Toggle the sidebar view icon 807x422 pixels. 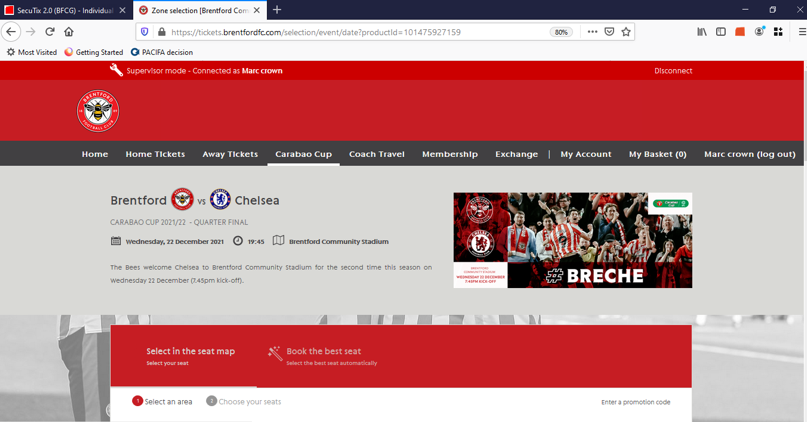[721, 32]
